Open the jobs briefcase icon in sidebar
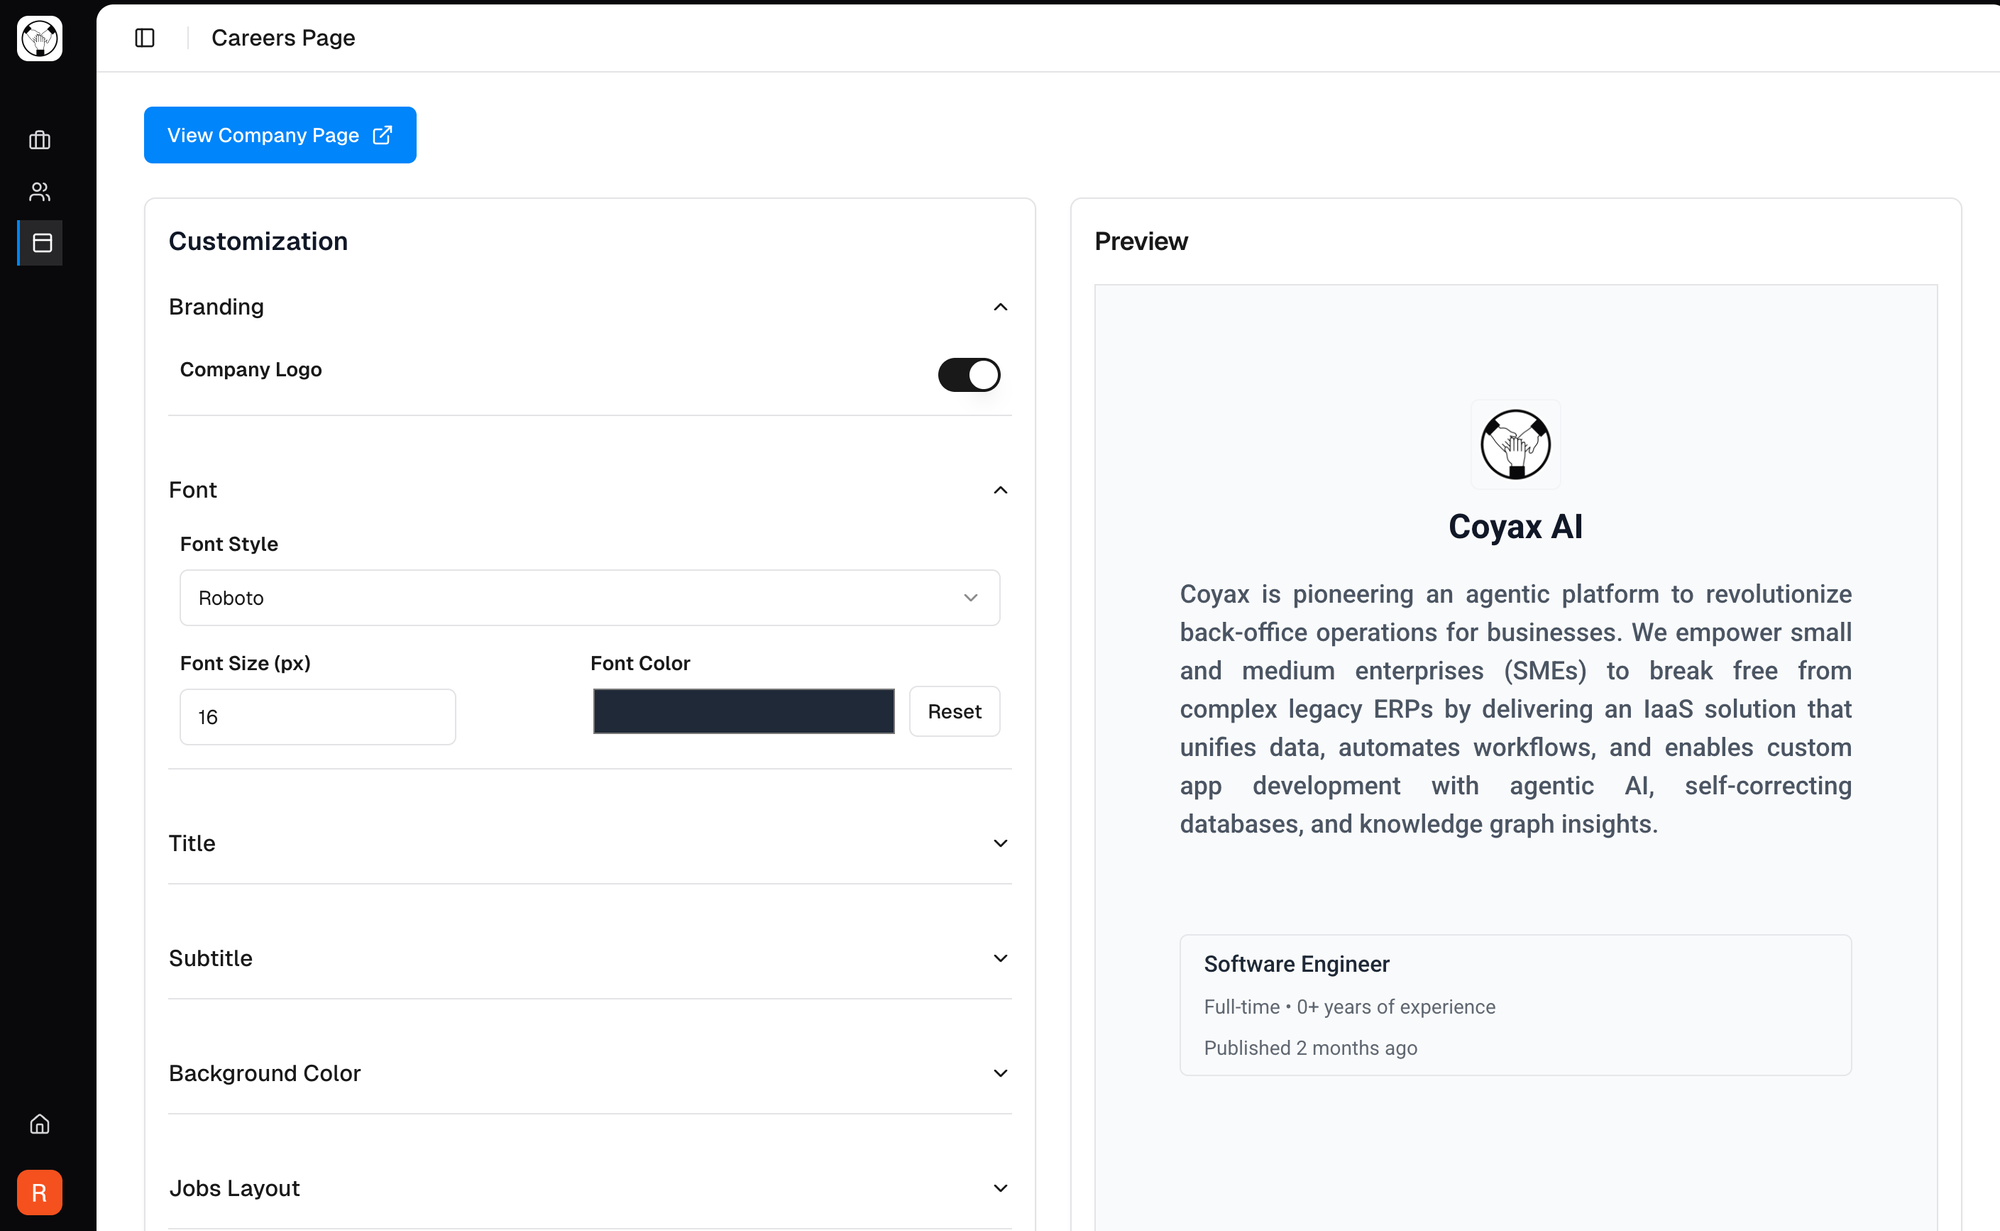The width and height of the screenshot is (2000, 1231). point(40,140)
